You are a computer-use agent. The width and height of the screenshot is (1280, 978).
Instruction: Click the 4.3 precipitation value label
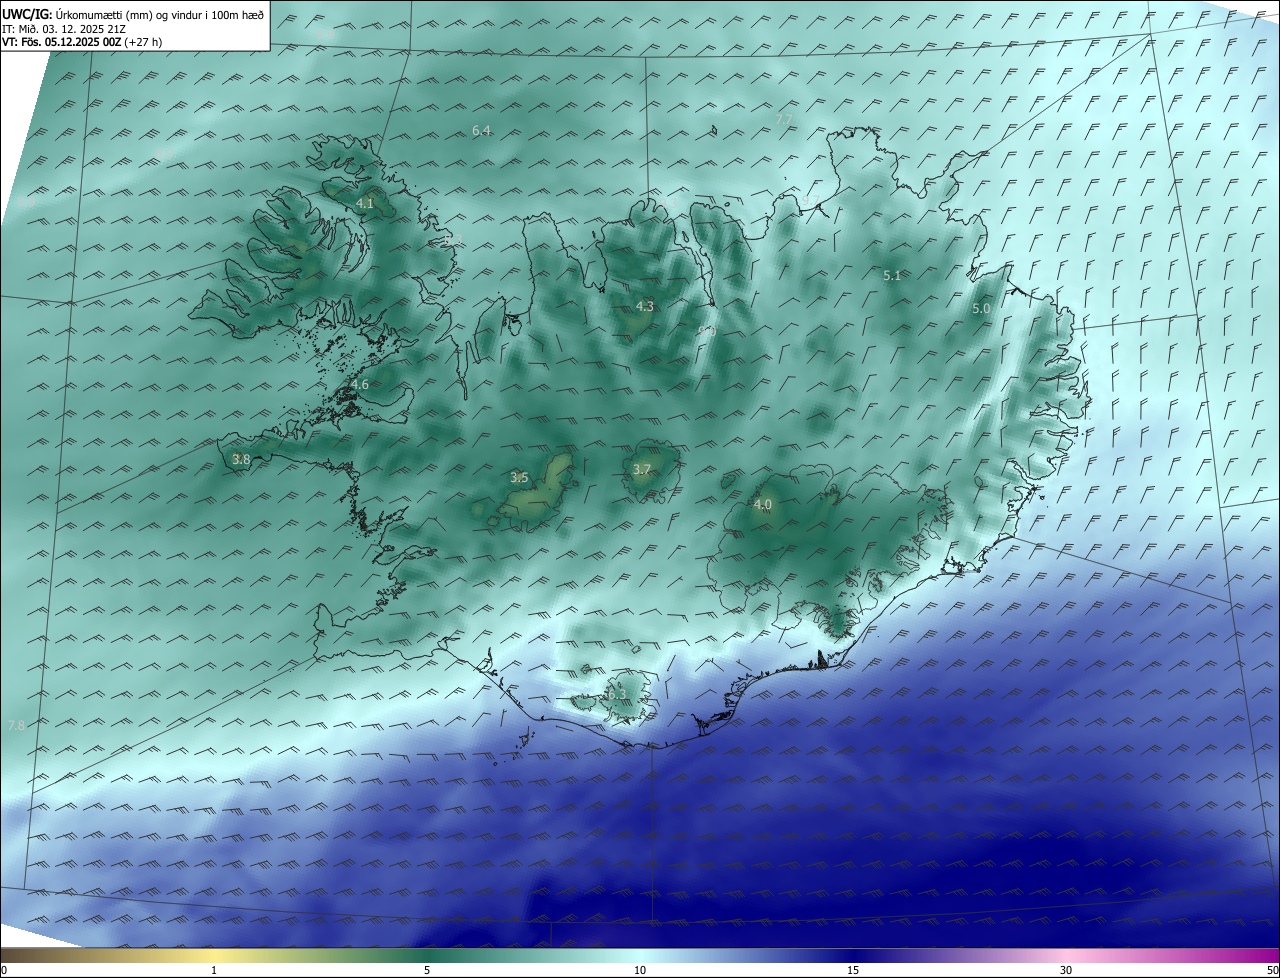(645, 307)
